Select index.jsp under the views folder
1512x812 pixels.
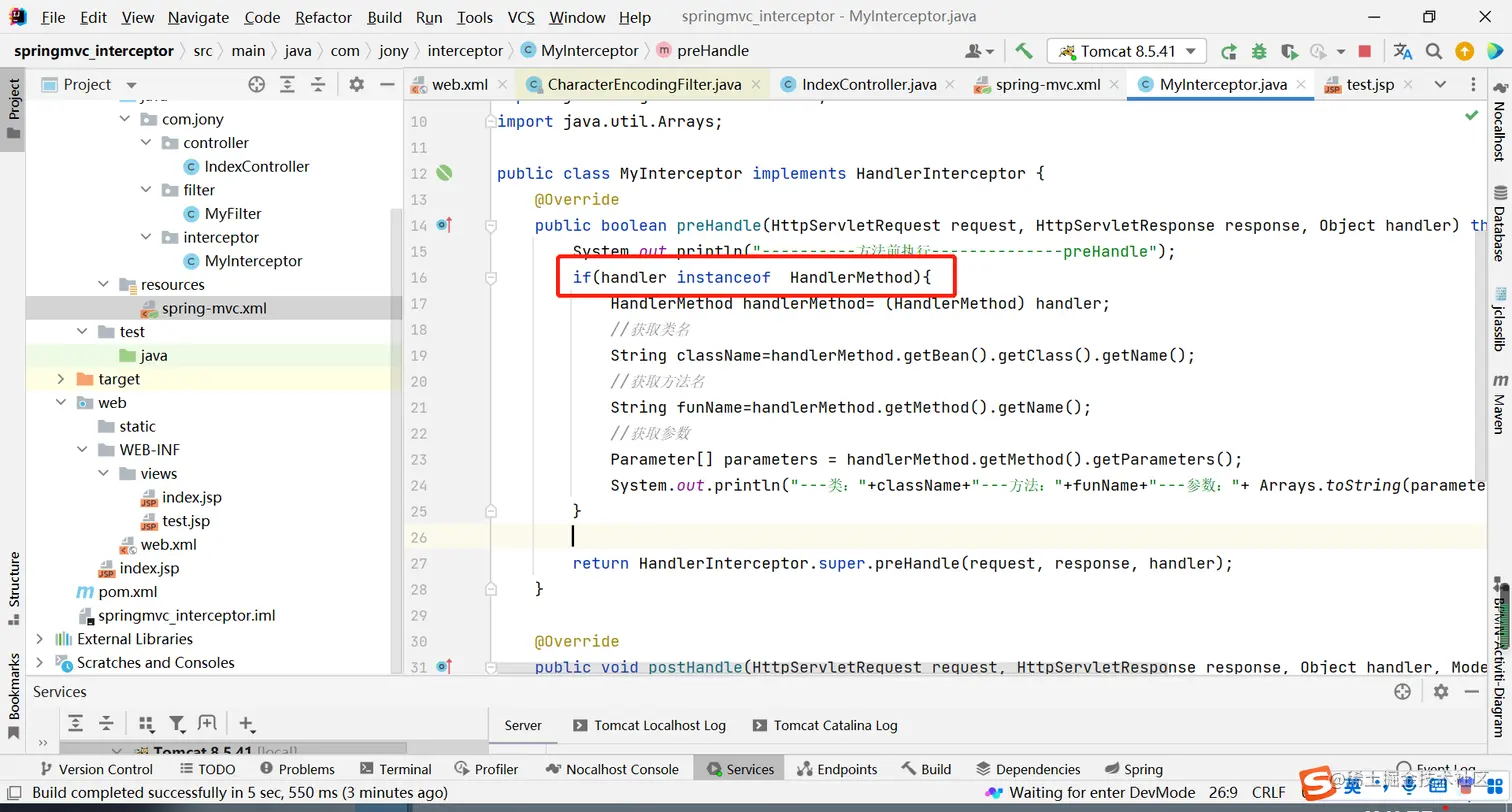191,497
